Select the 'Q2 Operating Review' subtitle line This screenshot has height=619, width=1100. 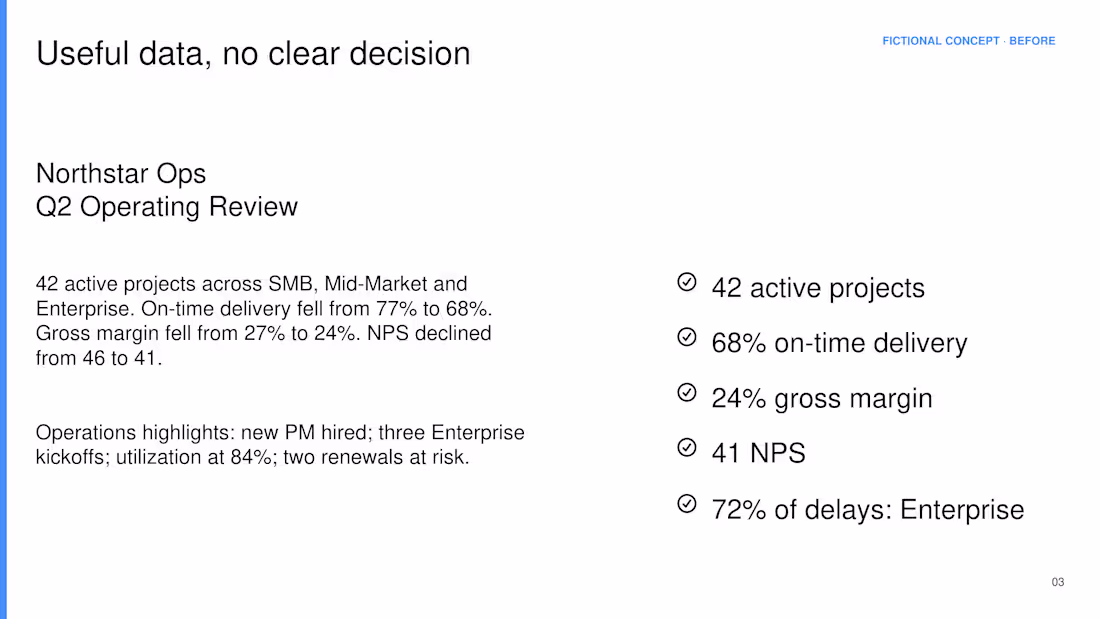tap(167, 207)
